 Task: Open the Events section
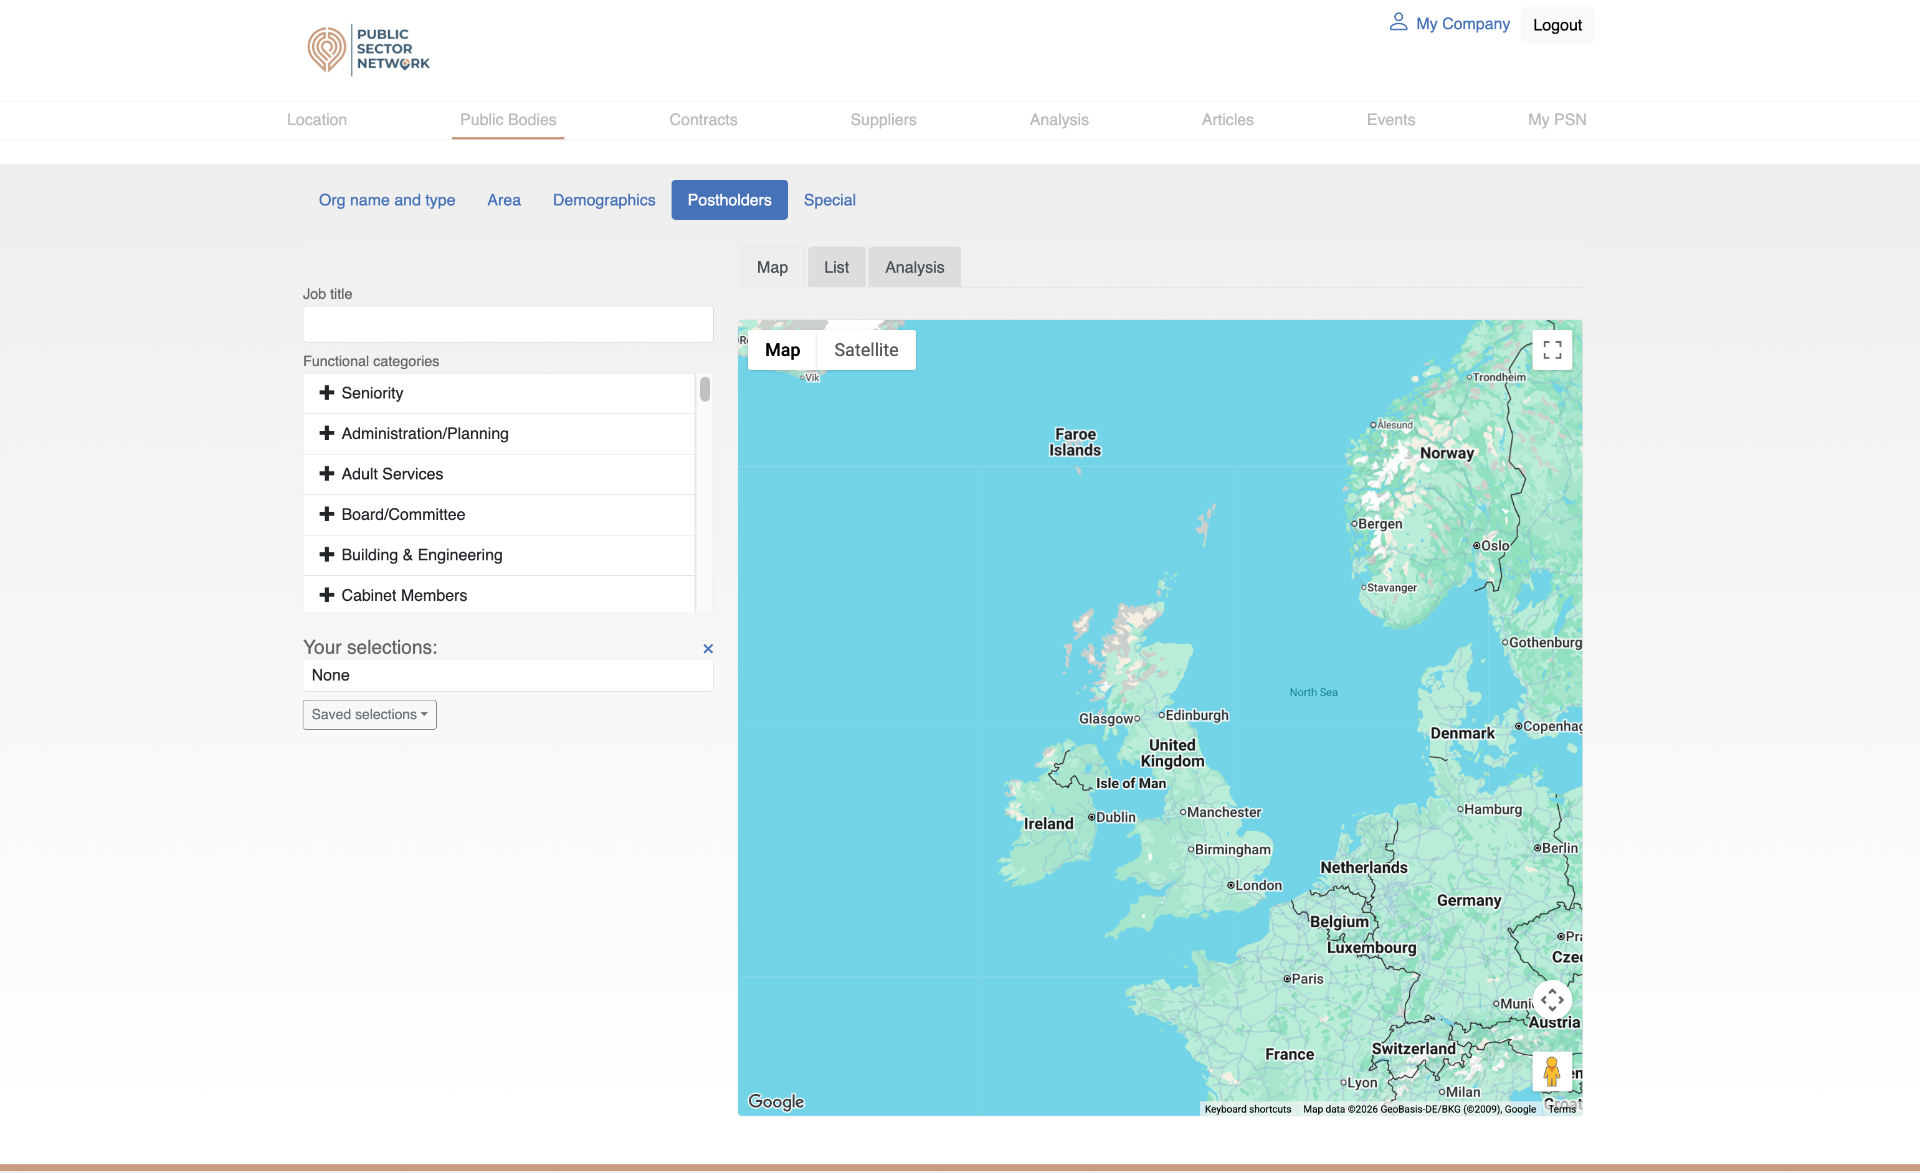click(x=1391, y=120)
